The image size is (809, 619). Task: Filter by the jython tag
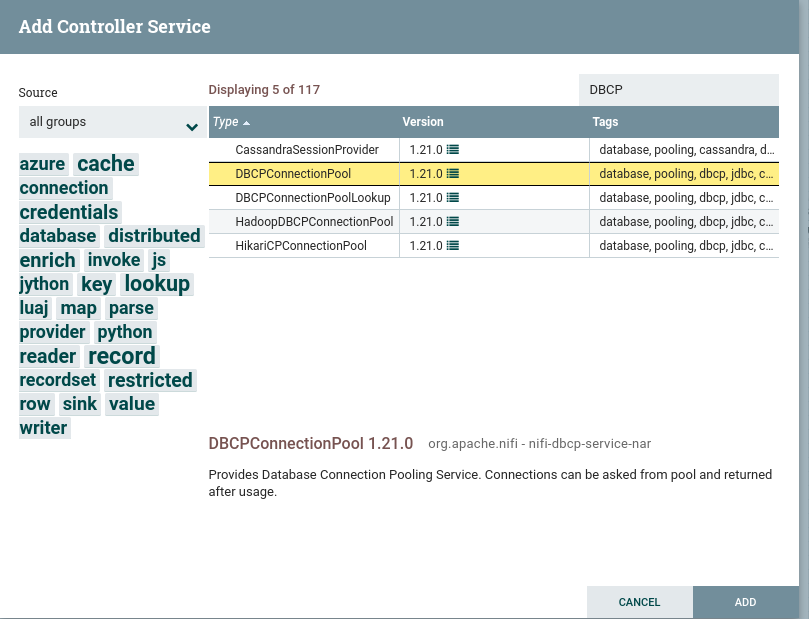click(x=44, y=284)
